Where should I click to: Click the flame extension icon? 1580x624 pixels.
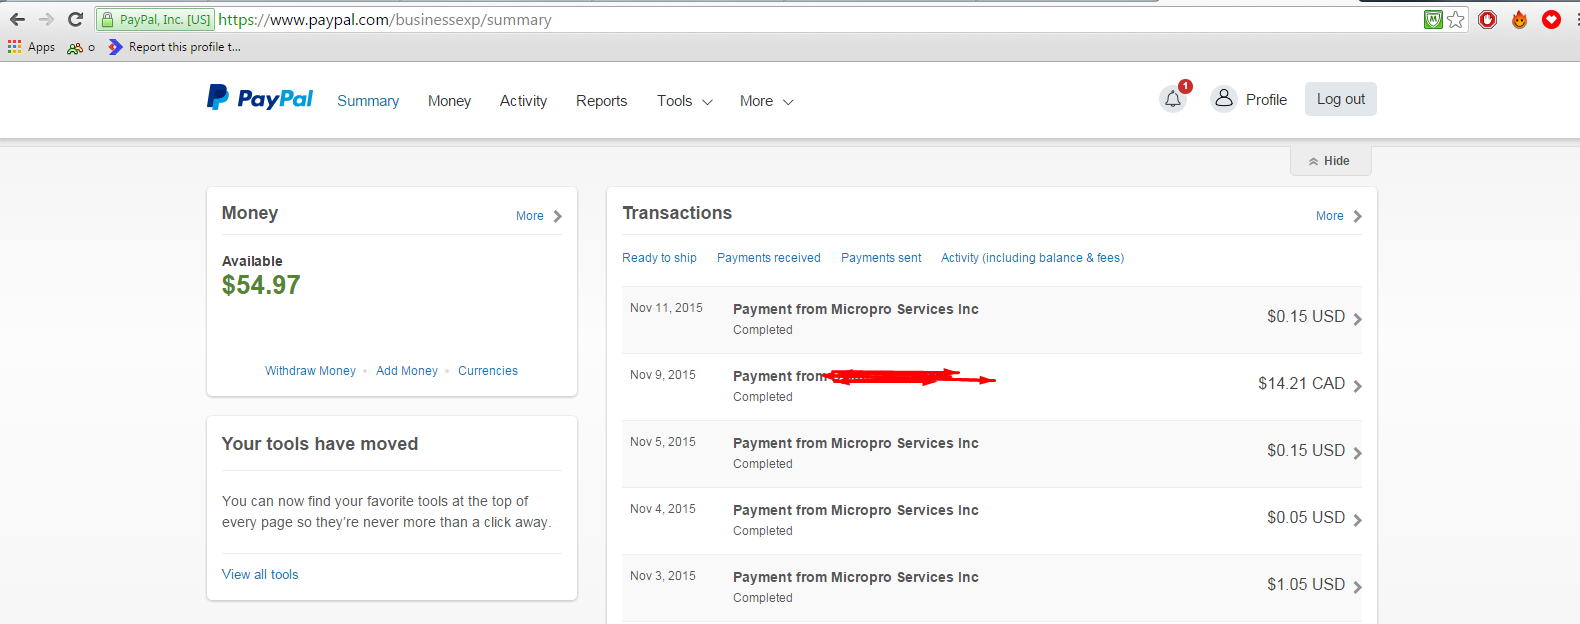pyautogui.click(x=1519, y=19)
